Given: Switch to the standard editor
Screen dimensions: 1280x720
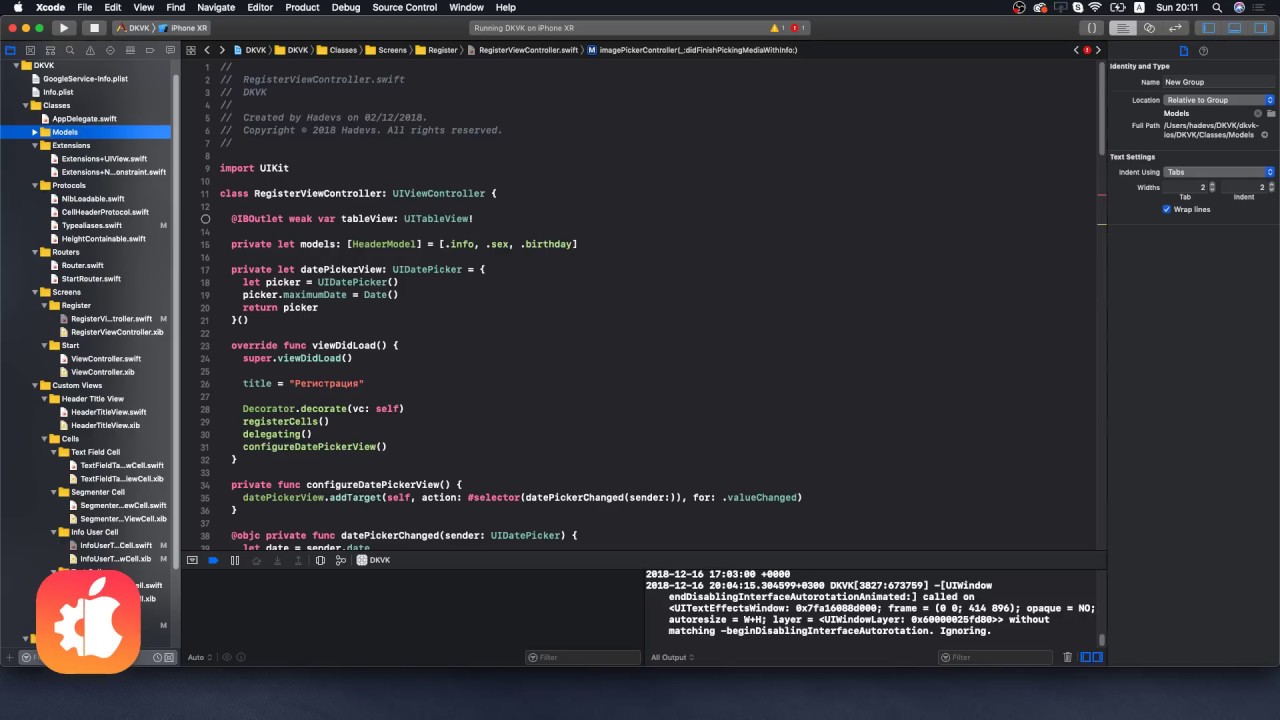Looking at the screenshot, I should [x=1124, y=28].
